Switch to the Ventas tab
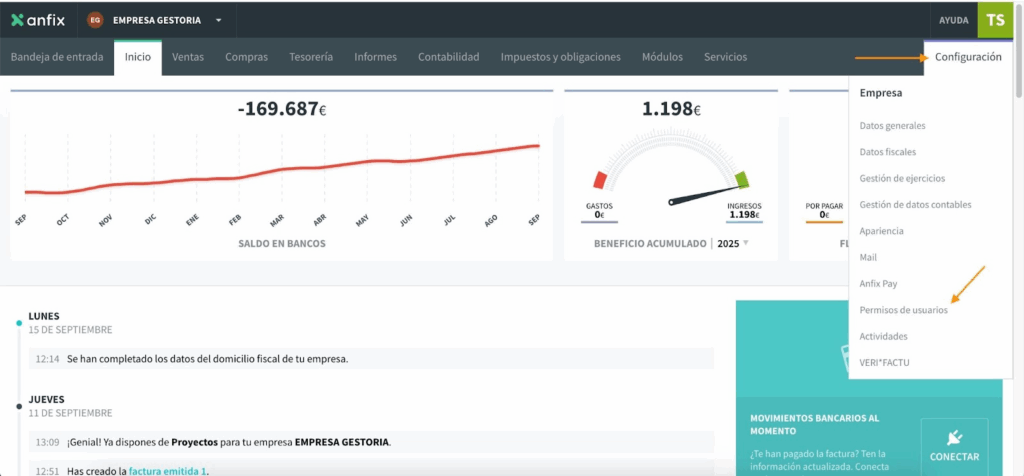1024x476 pixels. coord(188,57)
